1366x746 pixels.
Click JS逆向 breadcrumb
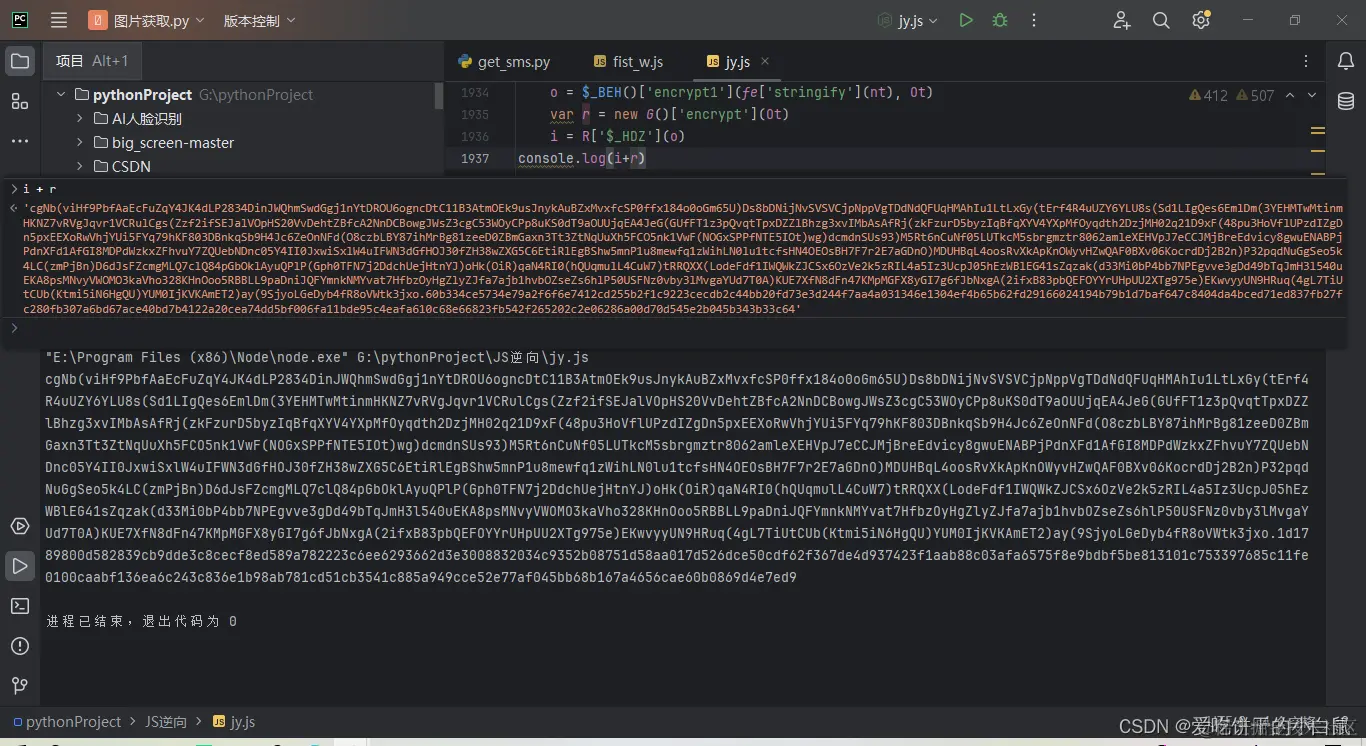point(166,722)
